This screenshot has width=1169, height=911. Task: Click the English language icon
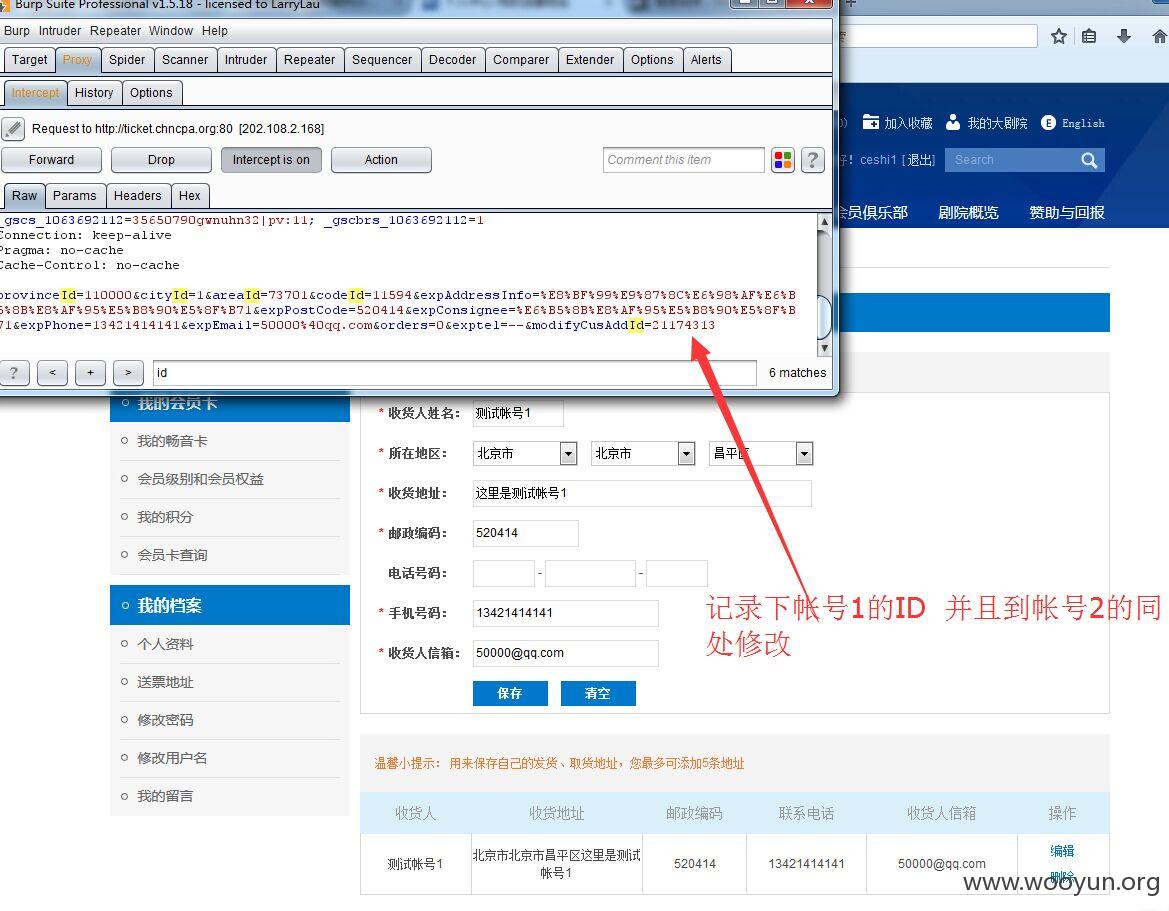click(x=1048, y=123)
